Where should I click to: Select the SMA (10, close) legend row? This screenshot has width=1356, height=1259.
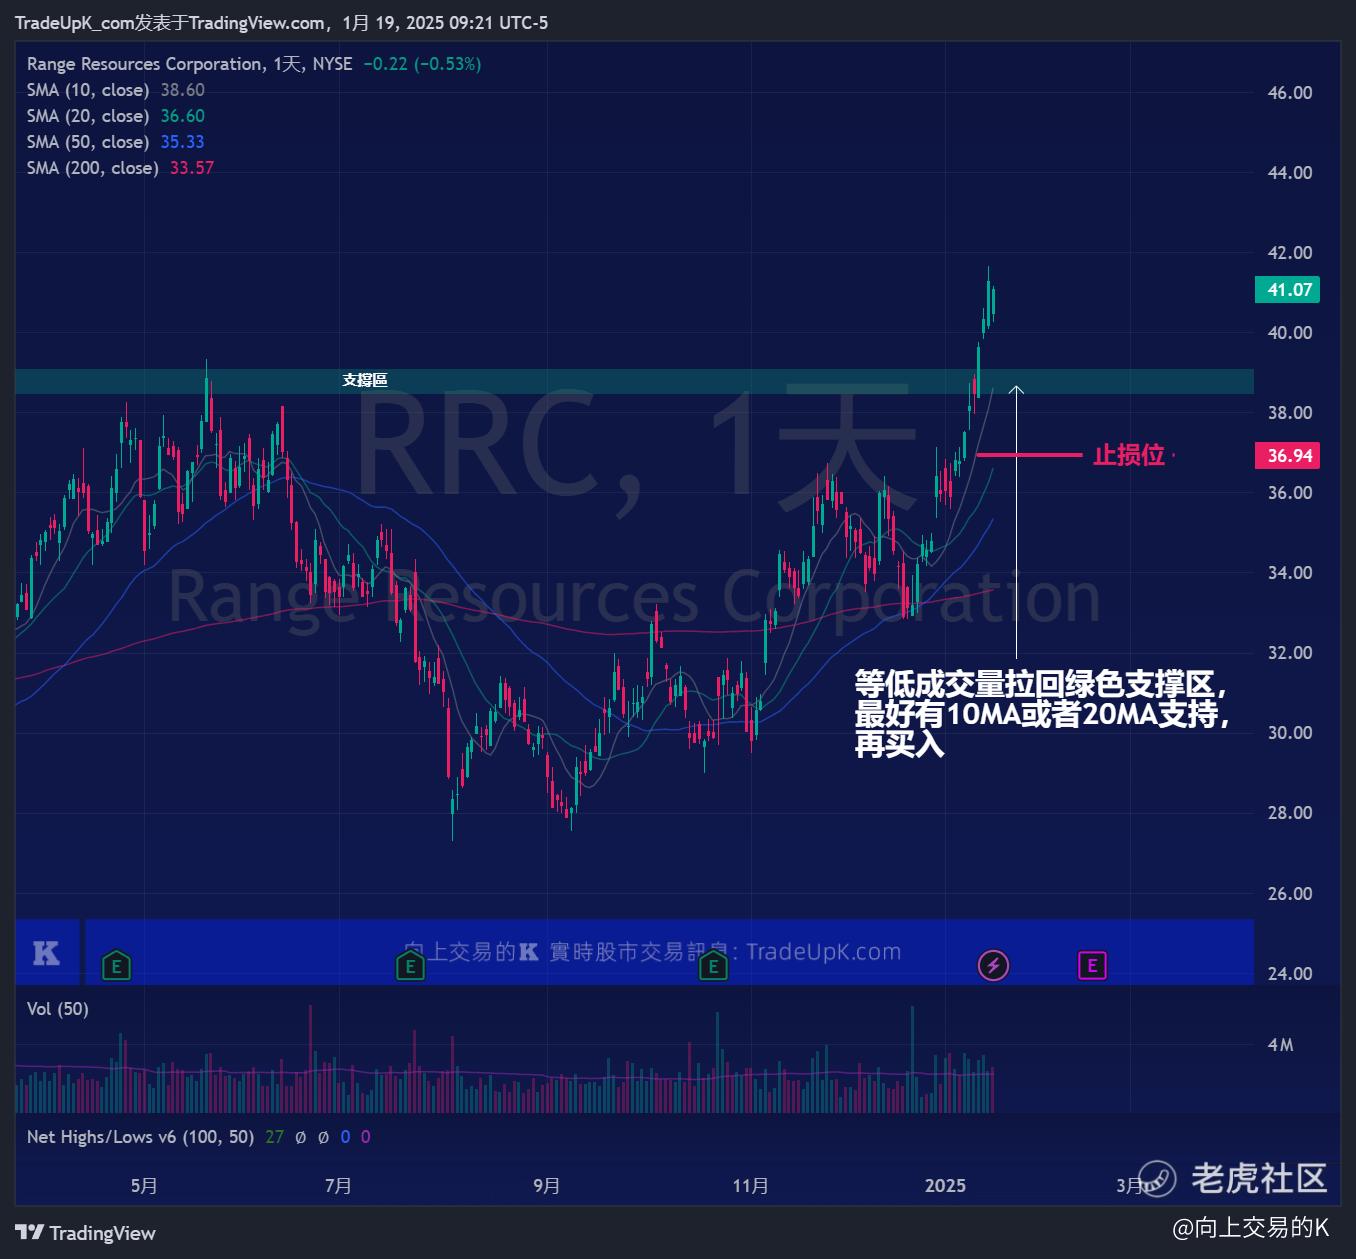point(116,90)
